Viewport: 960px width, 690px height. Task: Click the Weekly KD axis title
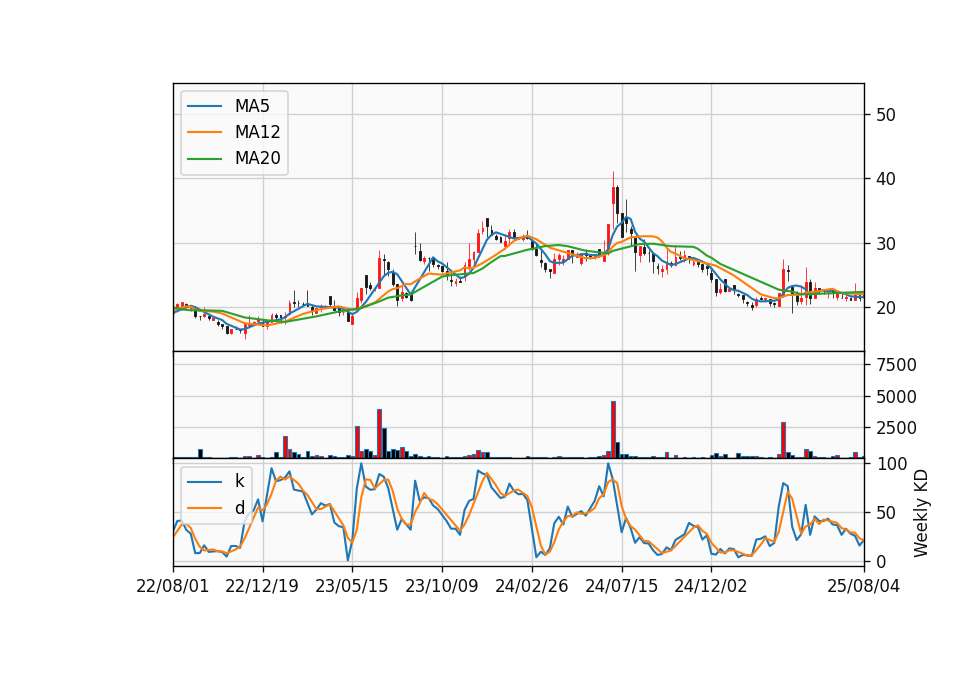point(920,514)
